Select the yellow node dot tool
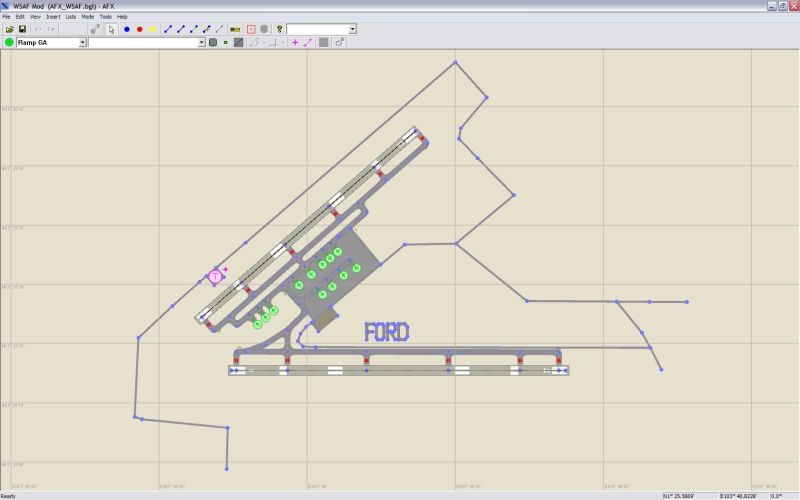 [x=152, y=29]
